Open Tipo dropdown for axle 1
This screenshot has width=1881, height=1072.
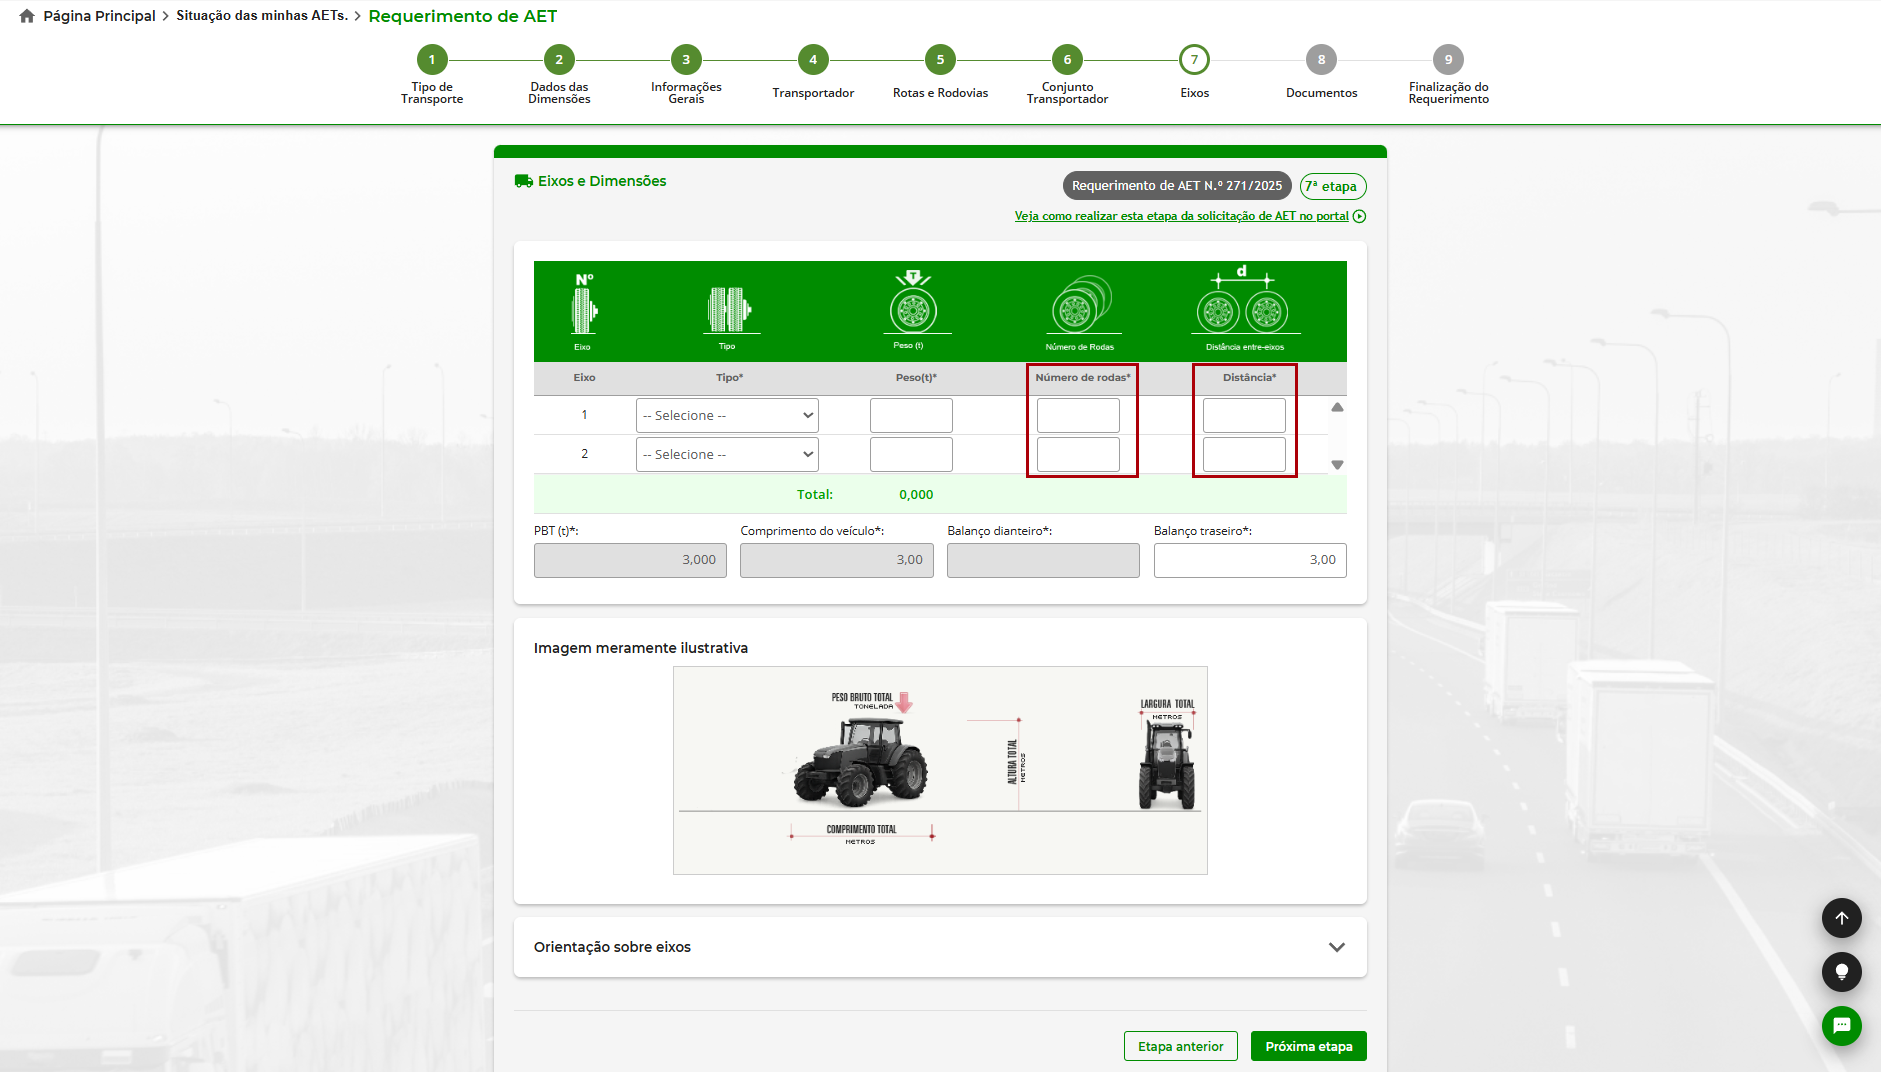[x=727, y=416]
